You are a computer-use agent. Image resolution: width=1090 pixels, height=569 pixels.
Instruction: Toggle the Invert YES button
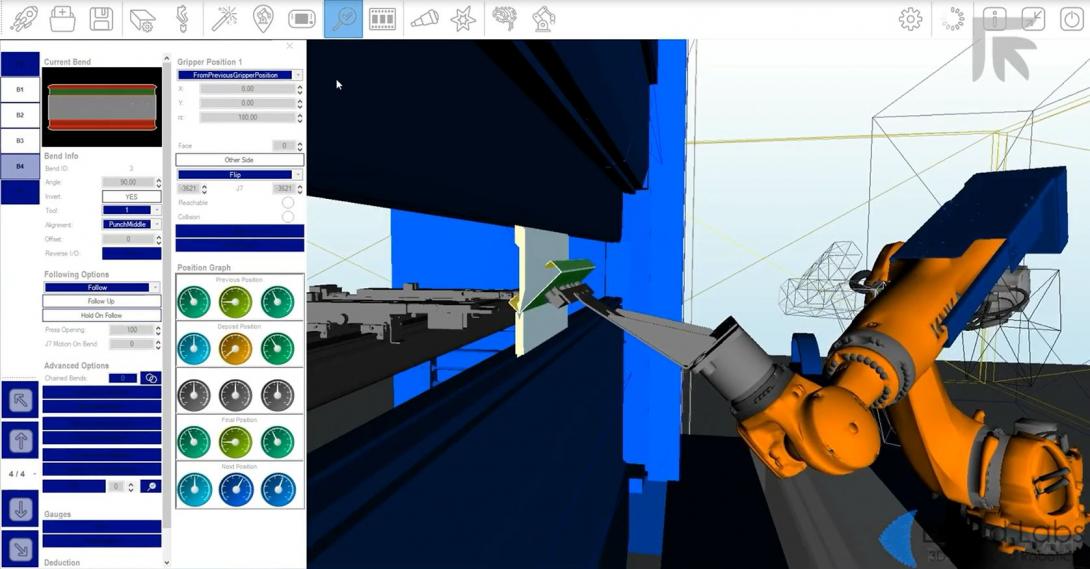[x=131, y=197]
